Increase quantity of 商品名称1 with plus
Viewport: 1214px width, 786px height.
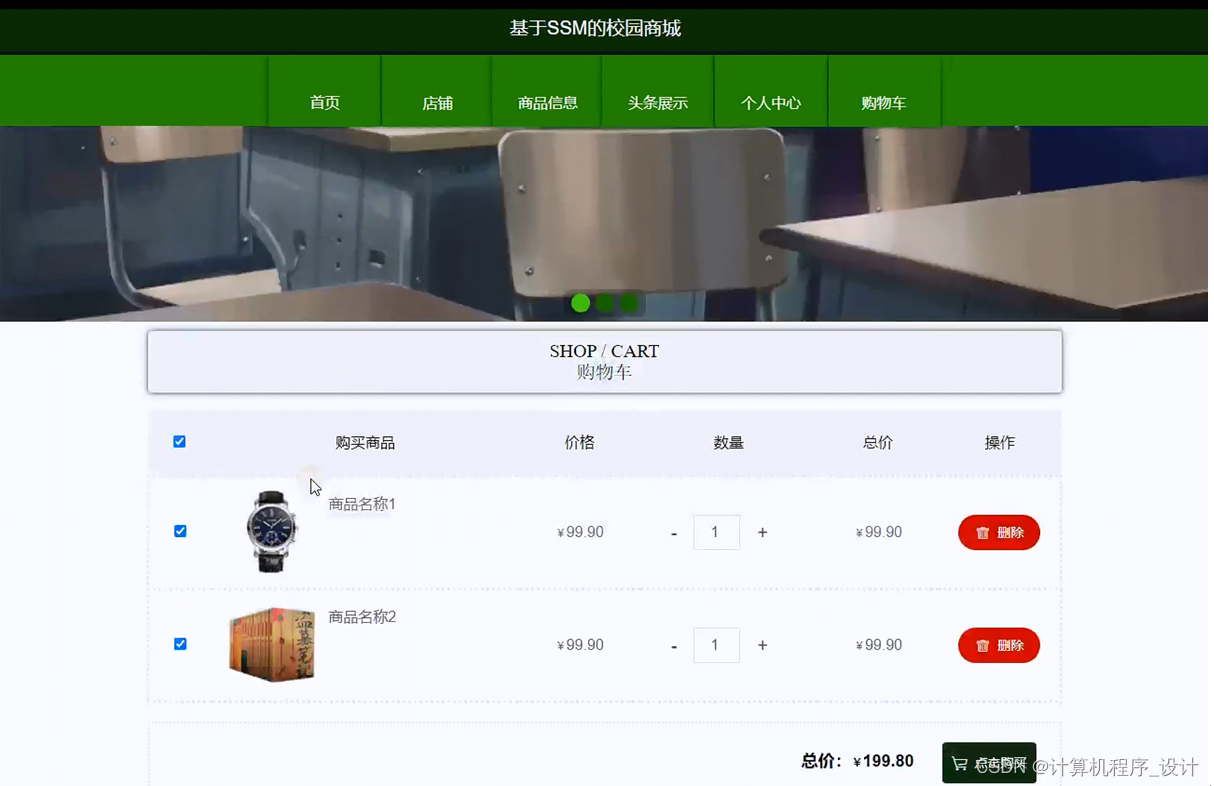click(x=762, y=533)
